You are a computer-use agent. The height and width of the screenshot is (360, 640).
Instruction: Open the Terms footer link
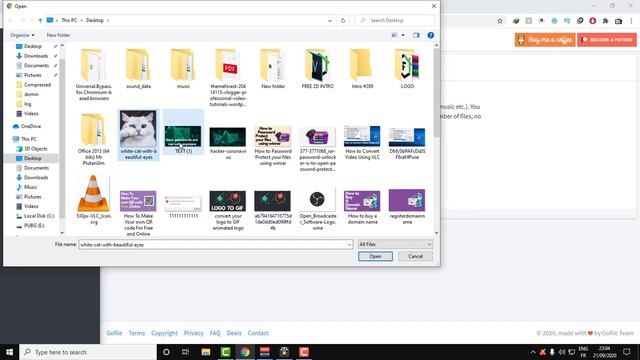pos(136,333)
